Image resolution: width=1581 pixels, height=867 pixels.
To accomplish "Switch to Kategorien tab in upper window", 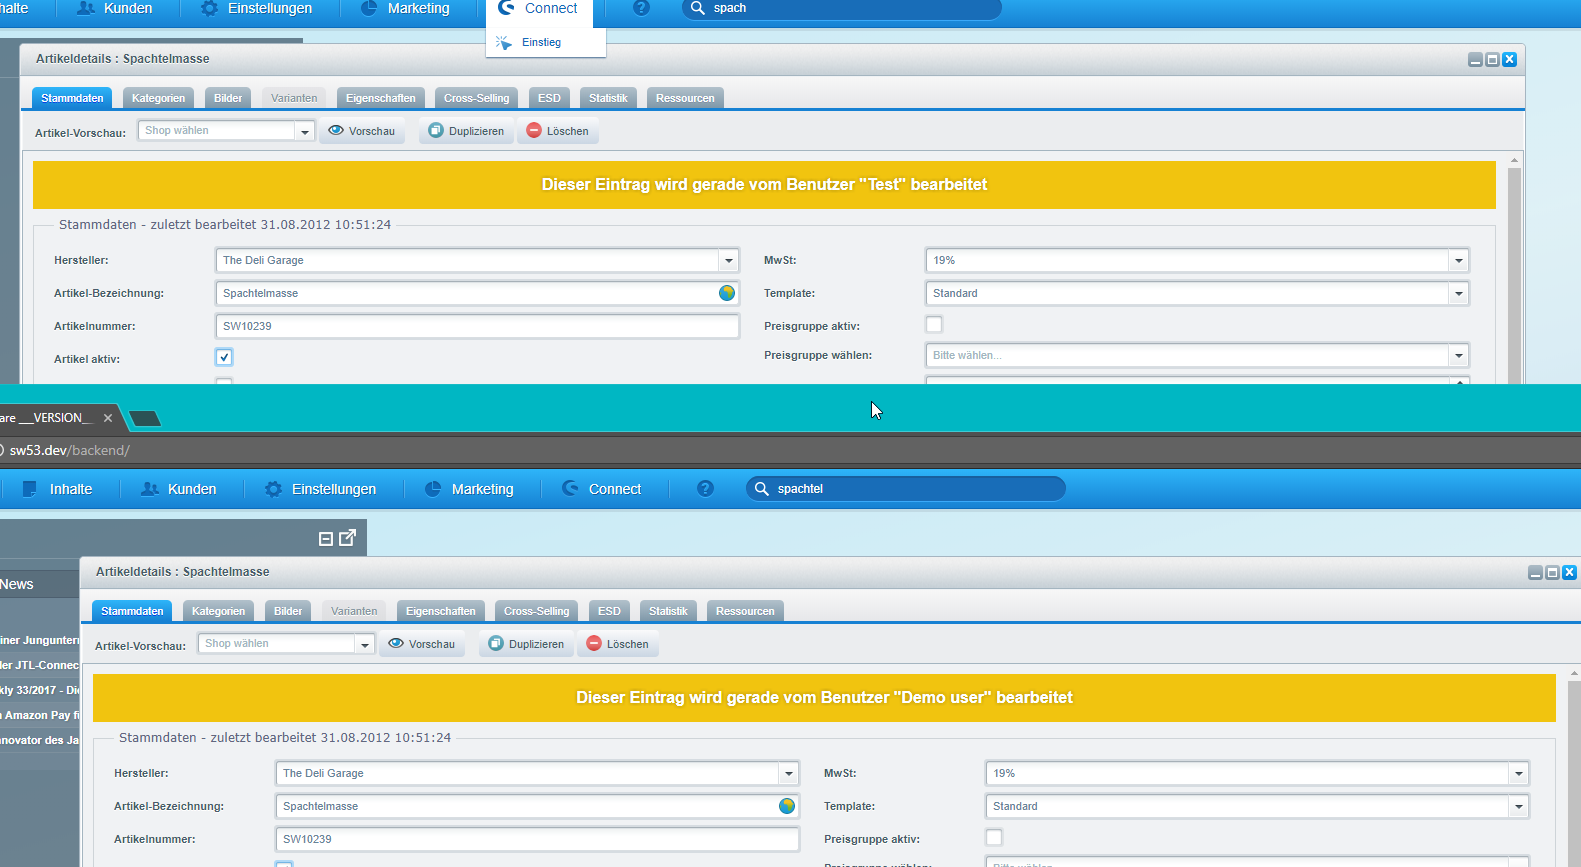I will tap(158, 98).
